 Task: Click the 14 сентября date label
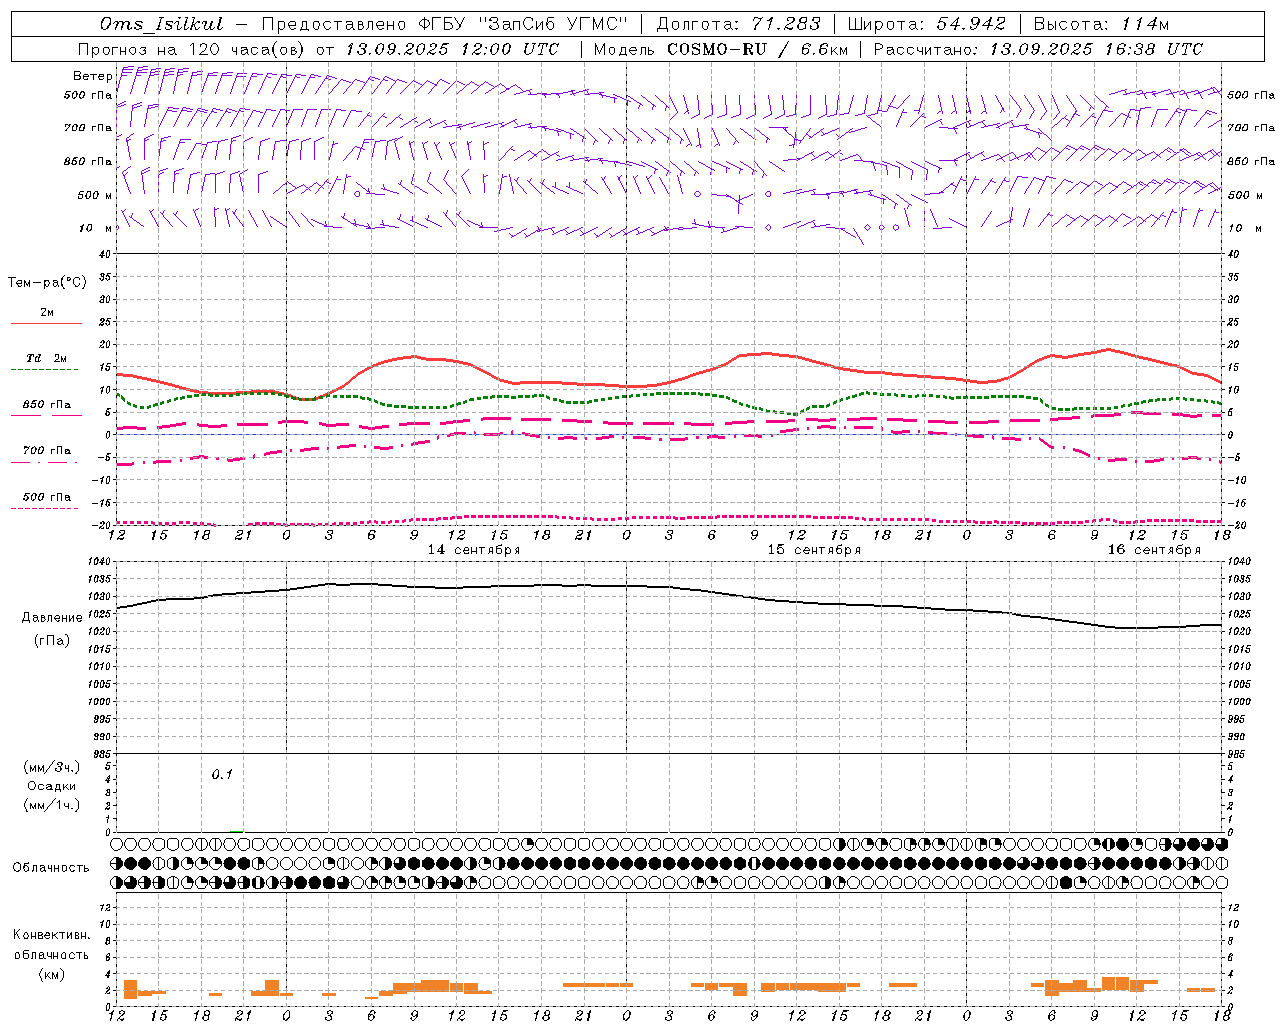coord(474,550)
